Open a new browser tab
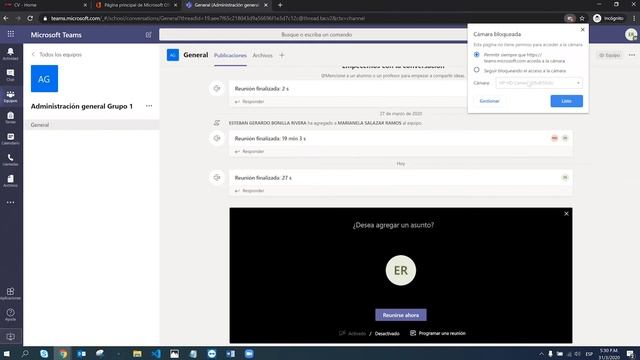The width and height of the screenshot is (640, 360). 280,5
